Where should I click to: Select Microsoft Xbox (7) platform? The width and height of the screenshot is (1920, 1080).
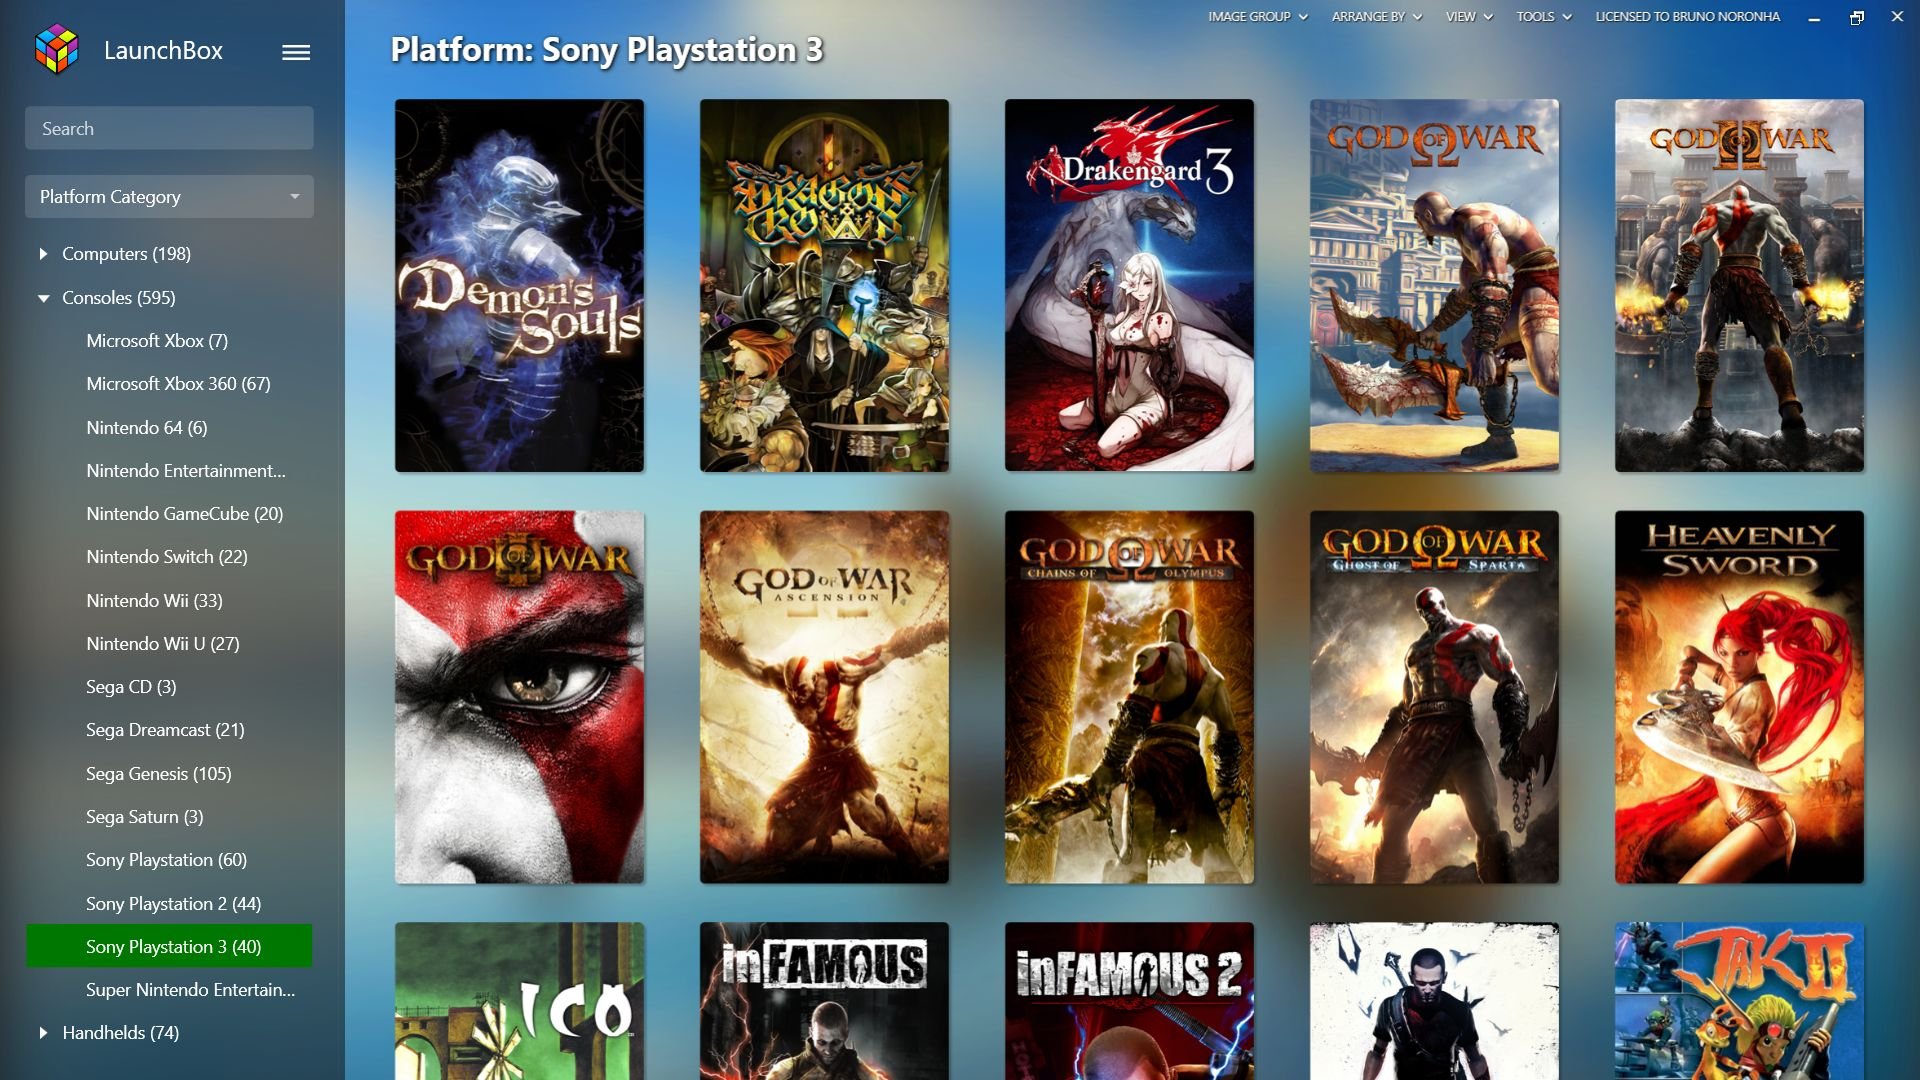pyautogui.click(x=157, y=341)
